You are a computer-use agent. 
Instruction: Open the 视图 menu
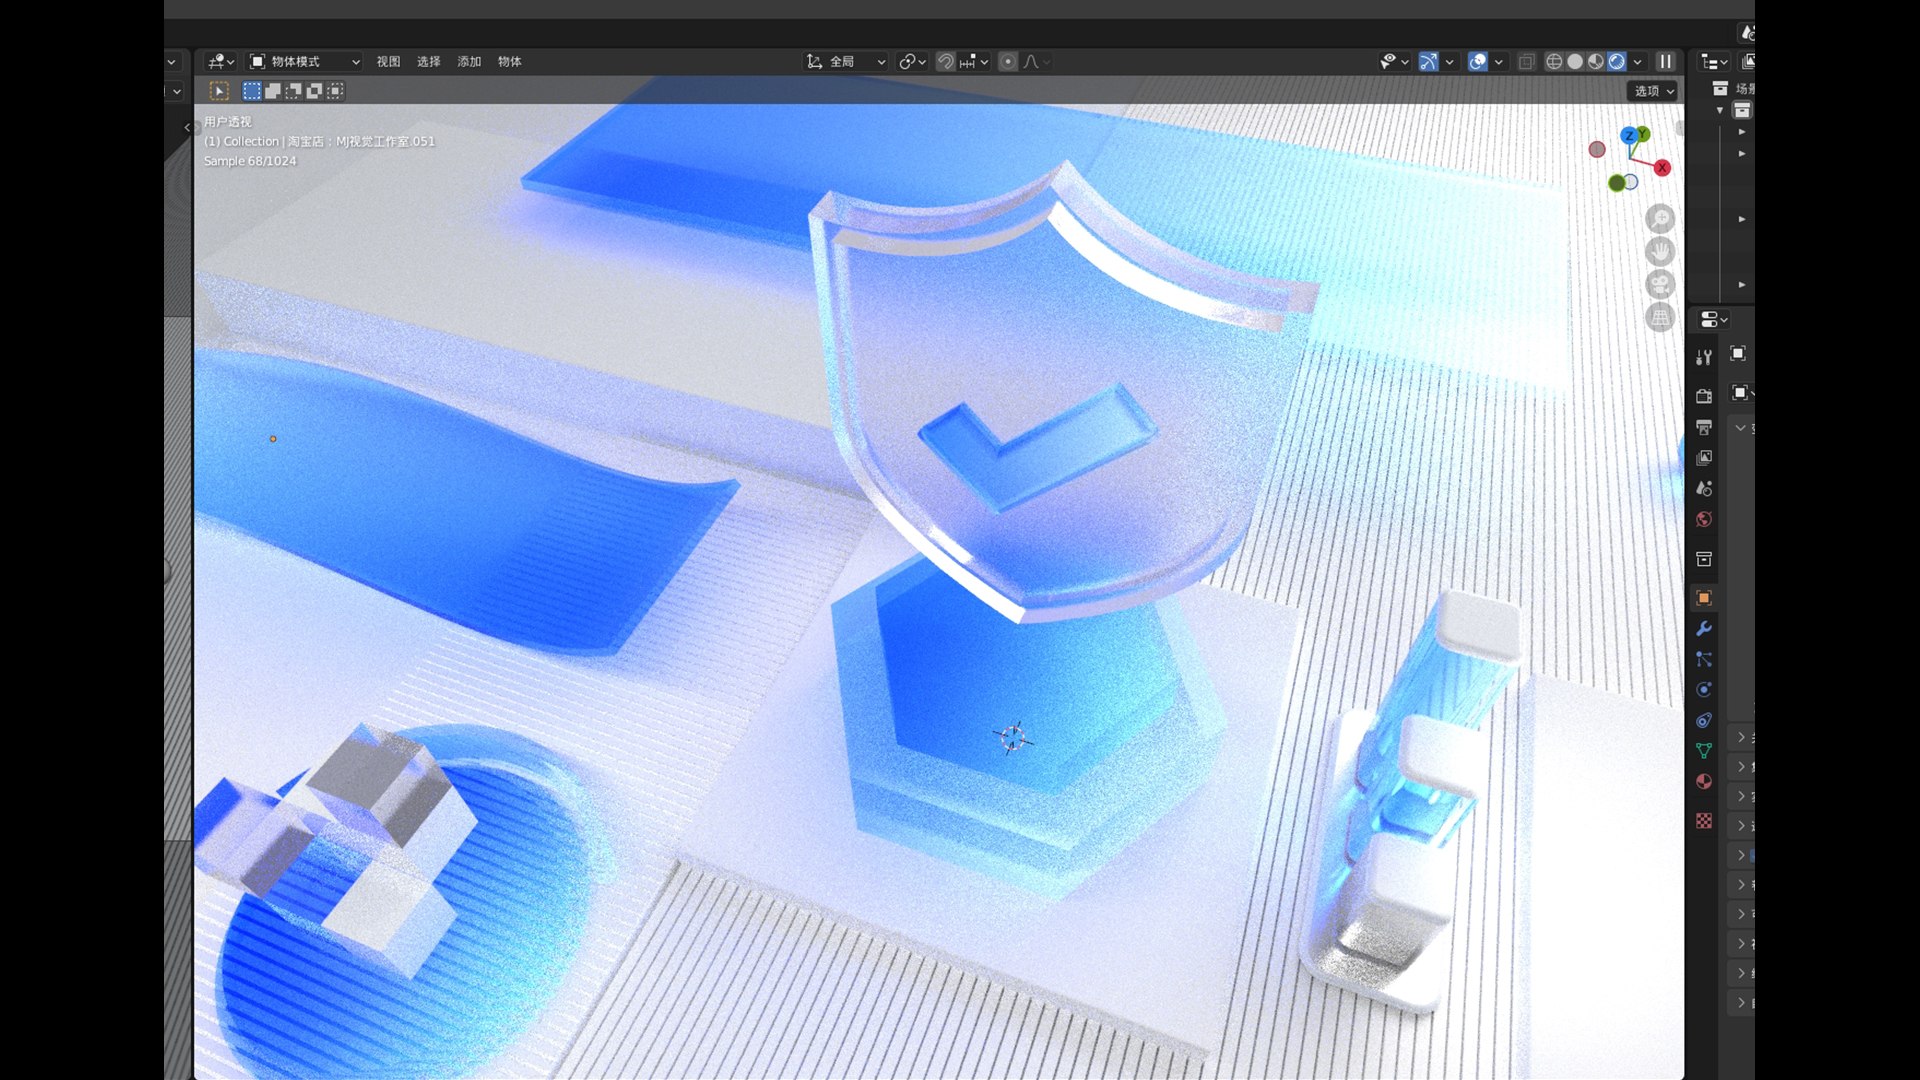(388, 62)
